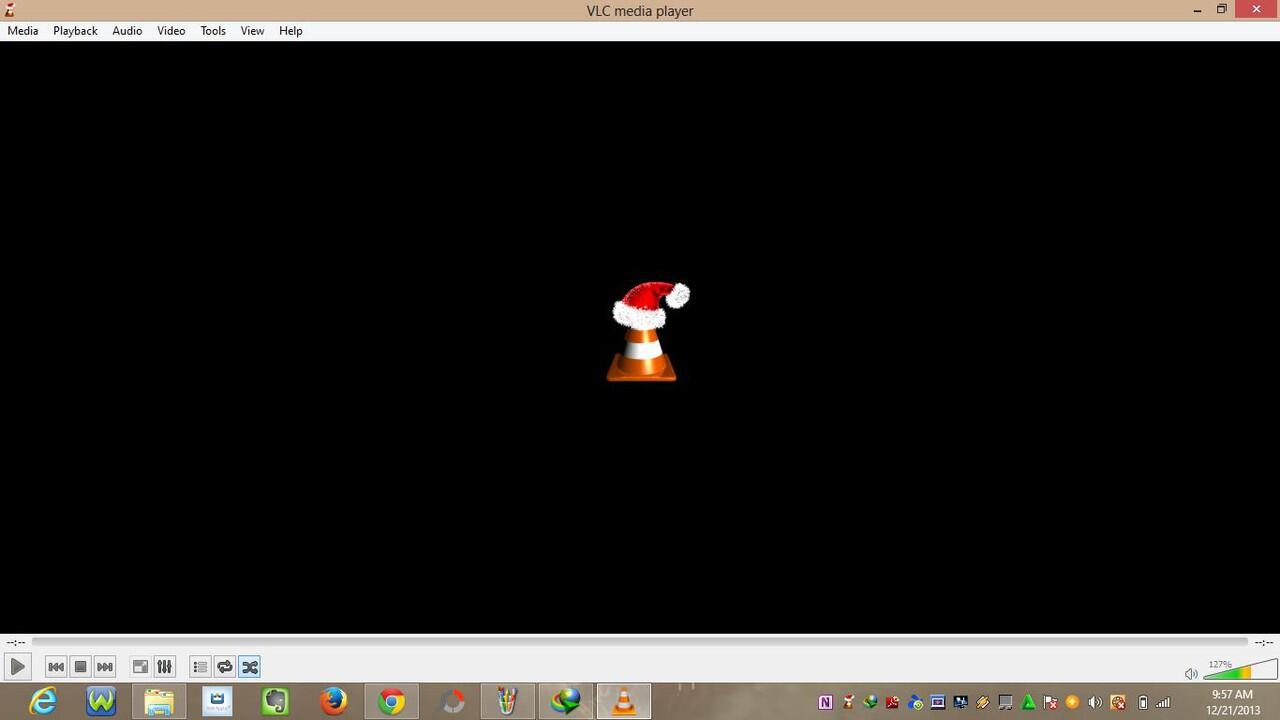The height and width of the screenshot is (720, 1280).
Task: Open Internet Explorer from the taskbar
Action: click(43, 701)
